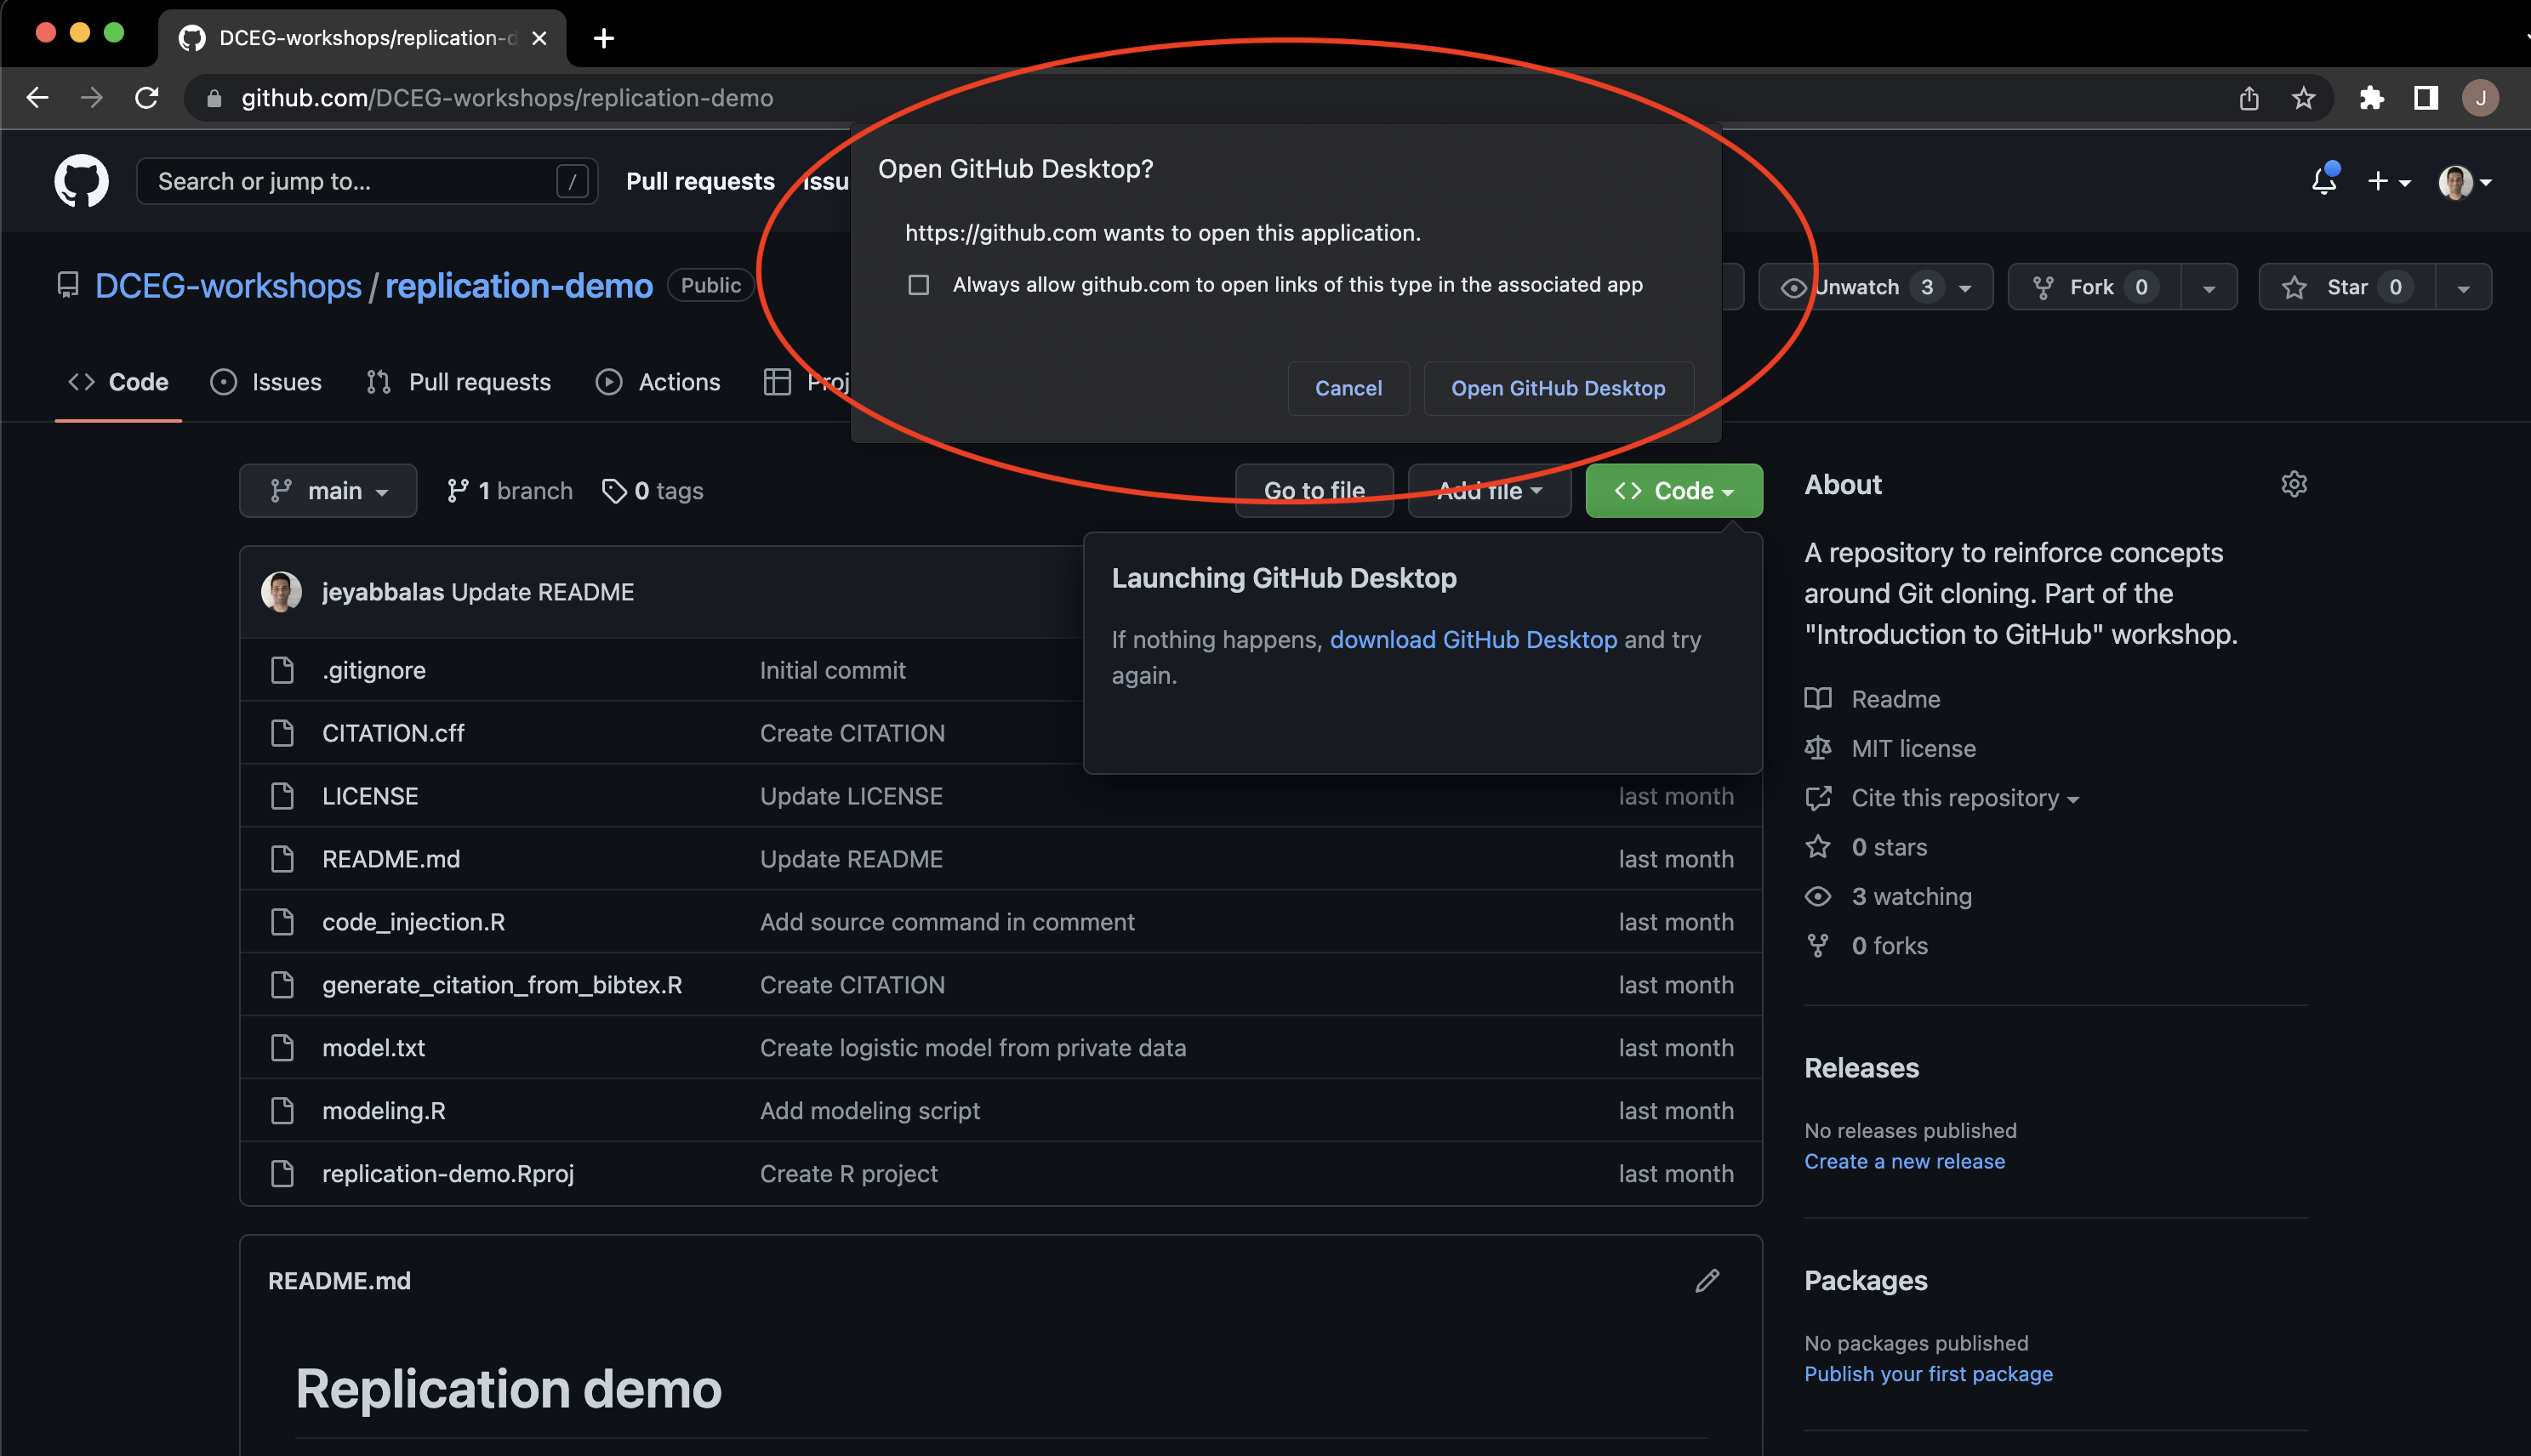Expand Cite this repository
This screenshot has width=2531, height=1456.
coord(1965,798)
